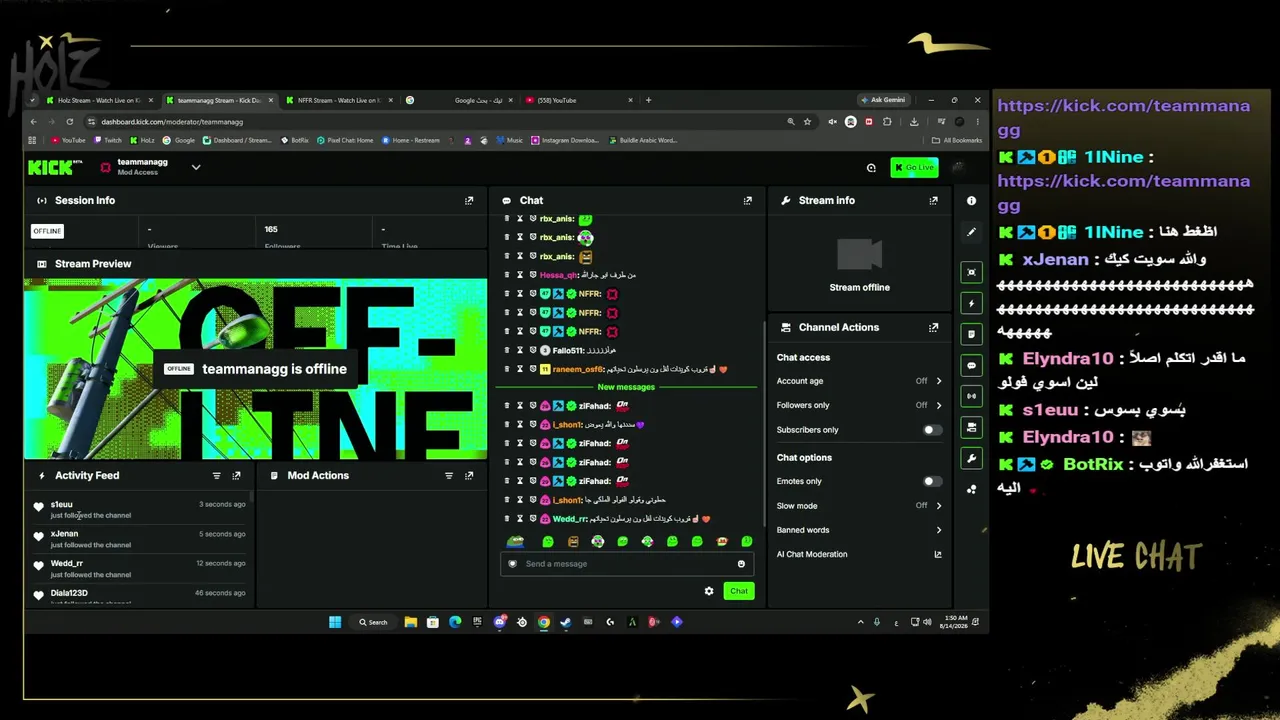Click the Windows taskbar Search box
Viewport: 1280px width, 720px height.
pos(373,622)
